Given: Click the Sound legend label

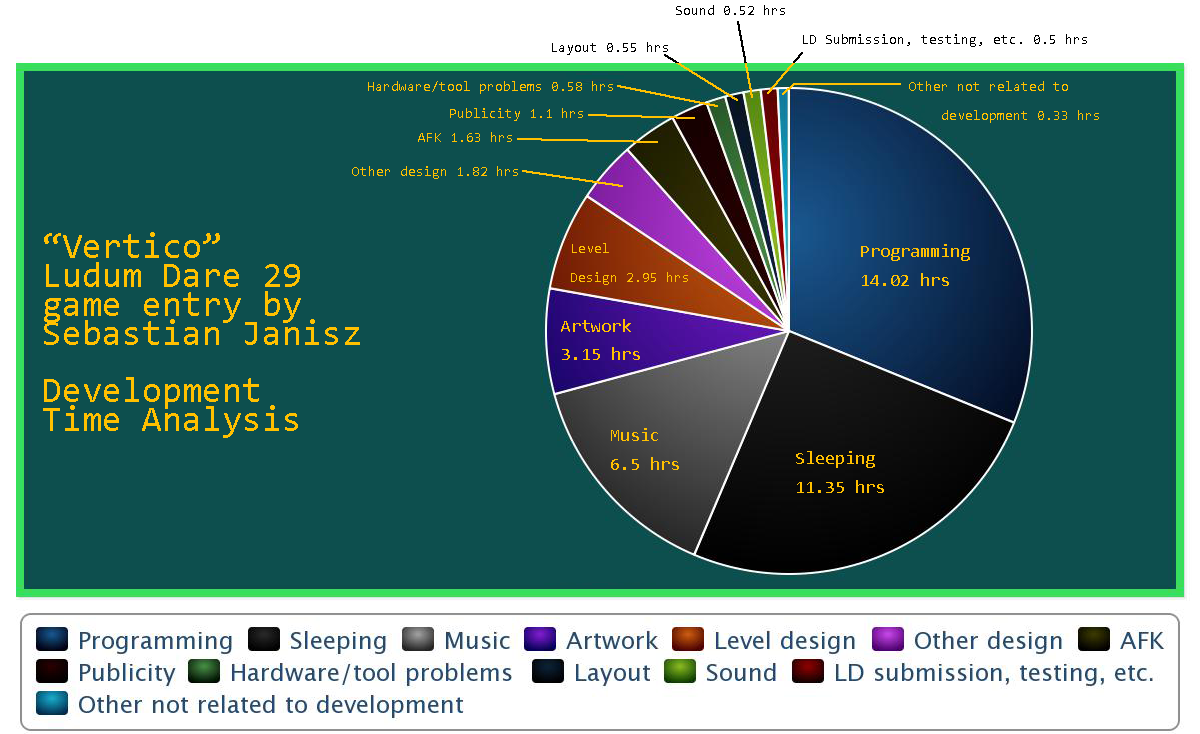Looking at the screenshot, I should click(x=741, y=673).
